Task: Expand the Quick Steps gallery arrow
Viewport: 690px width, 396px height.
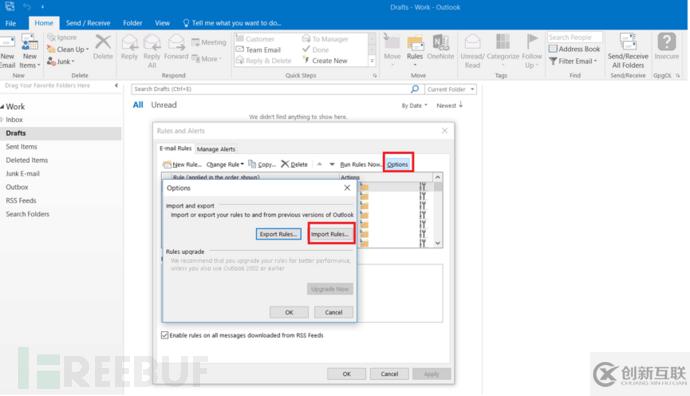Action: 372,61
